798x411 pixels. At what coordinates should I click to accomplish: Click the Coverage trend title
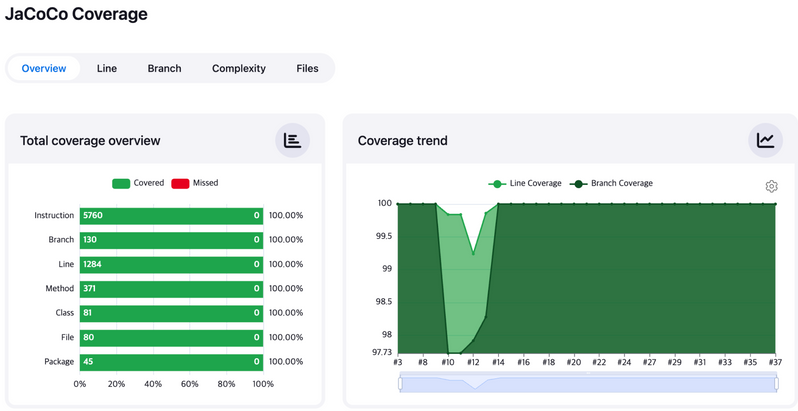403,140
